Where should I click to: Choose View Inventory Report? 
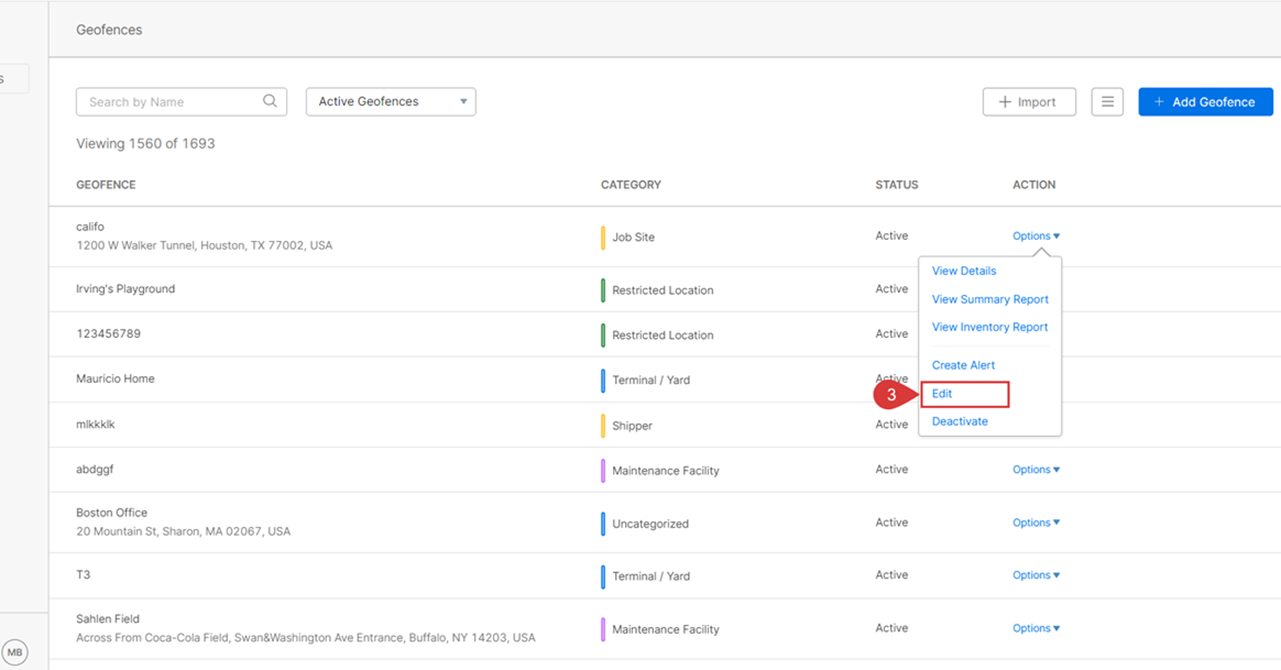(990, 327)
